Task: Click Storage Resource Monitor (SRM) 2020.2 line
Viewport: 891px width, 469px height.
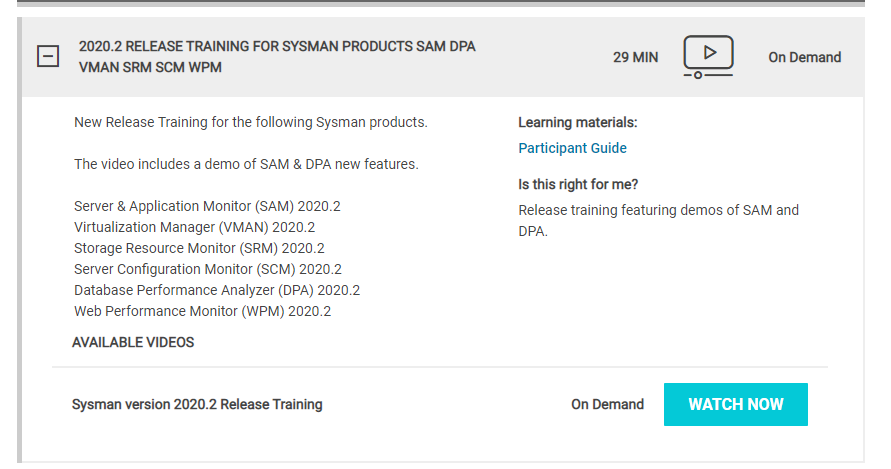Action: 199,248
